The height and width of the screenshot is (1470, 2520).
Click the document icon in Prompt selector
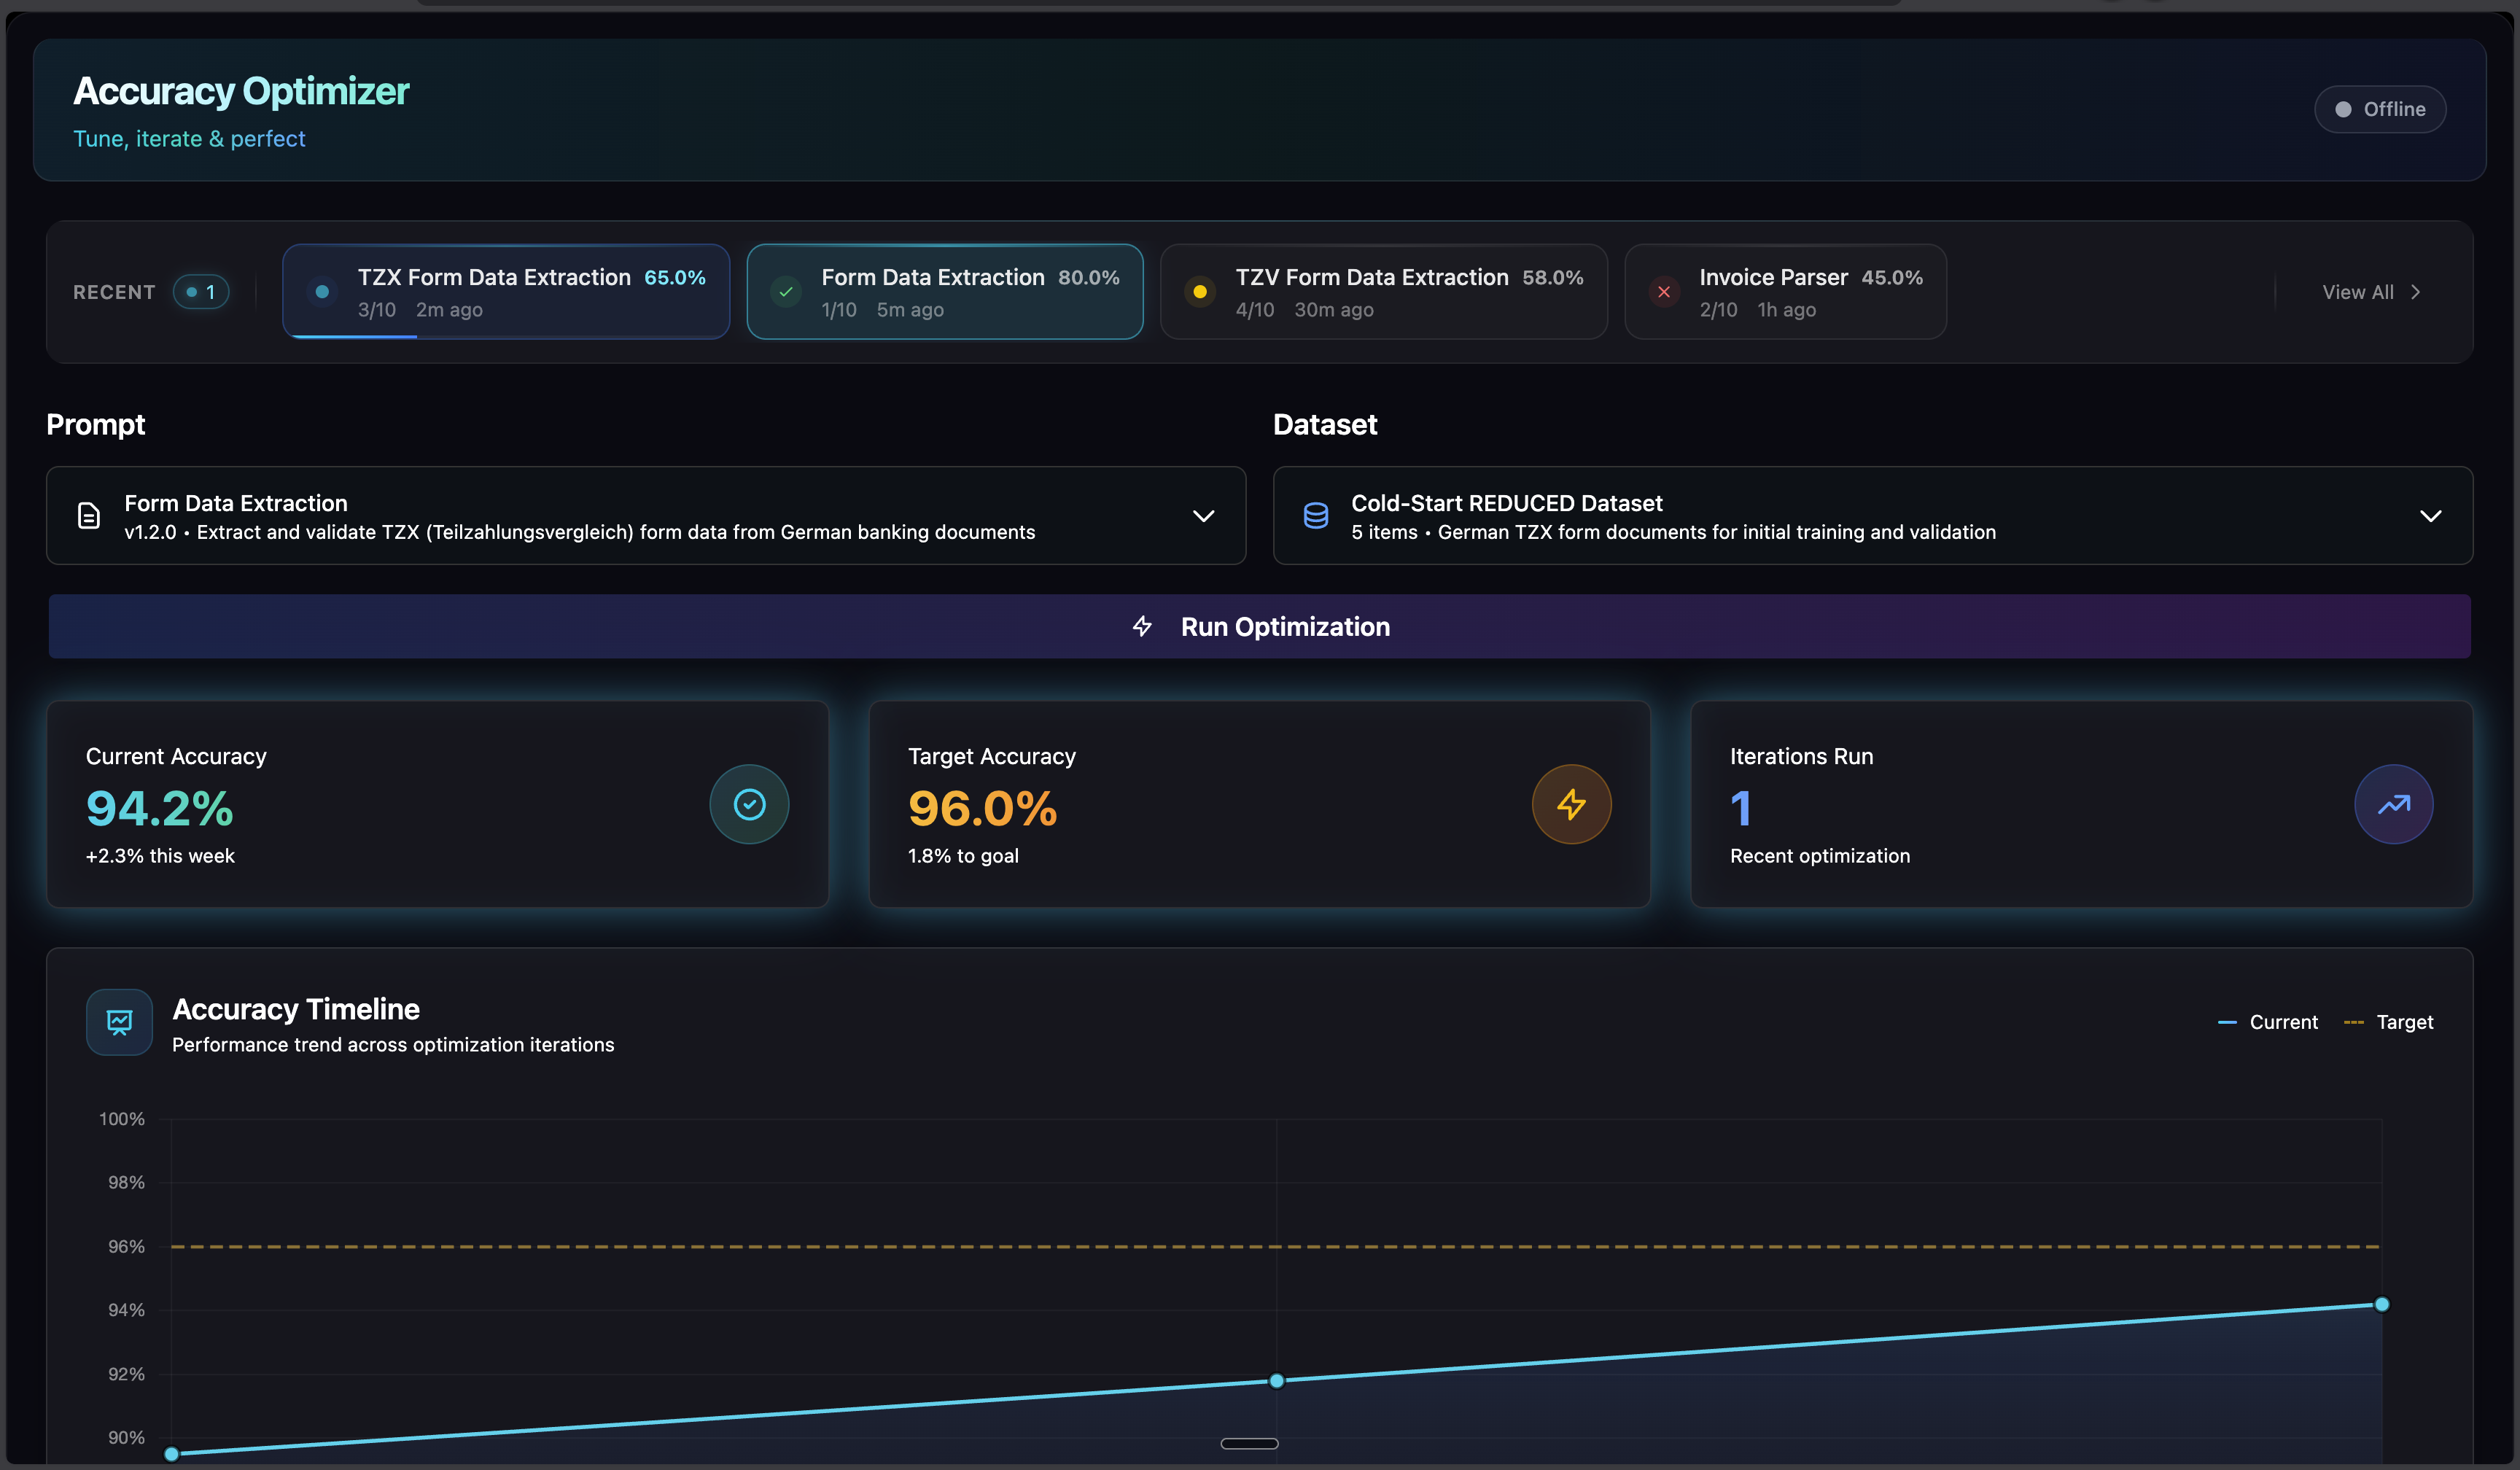(89, 516)
